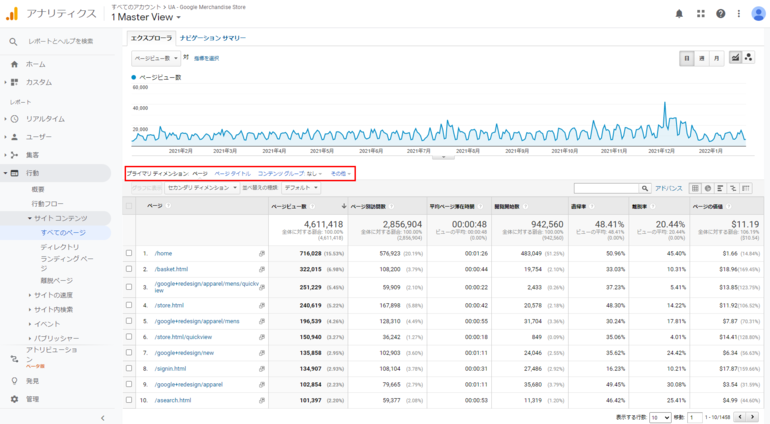
Task: Select the checkbox for /asearch.html row
Action: (129, 400)
